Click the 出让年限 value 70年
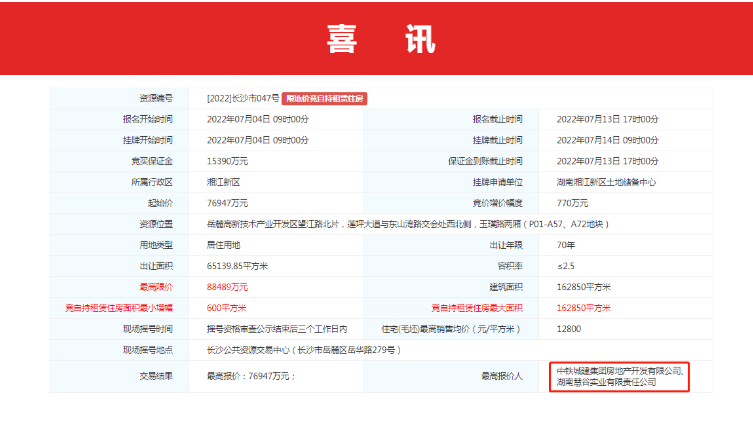Viewport: 753px width, 438px height. (564, 245)
